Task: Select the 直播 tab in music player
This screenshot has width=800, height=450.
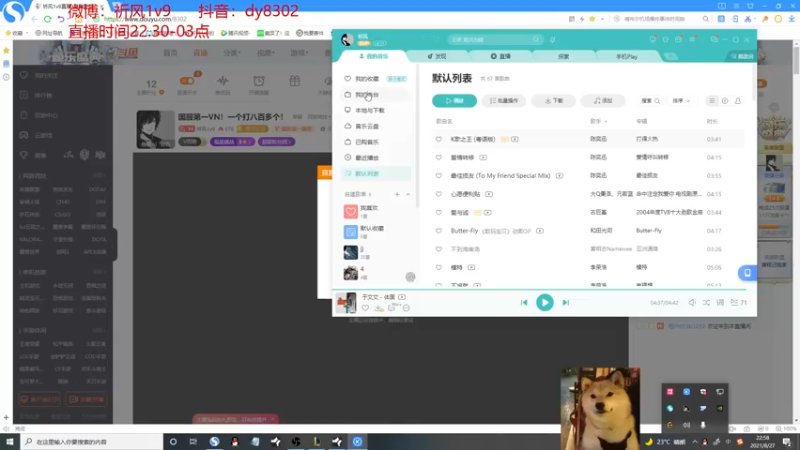Action: click(x=501, y=56)
